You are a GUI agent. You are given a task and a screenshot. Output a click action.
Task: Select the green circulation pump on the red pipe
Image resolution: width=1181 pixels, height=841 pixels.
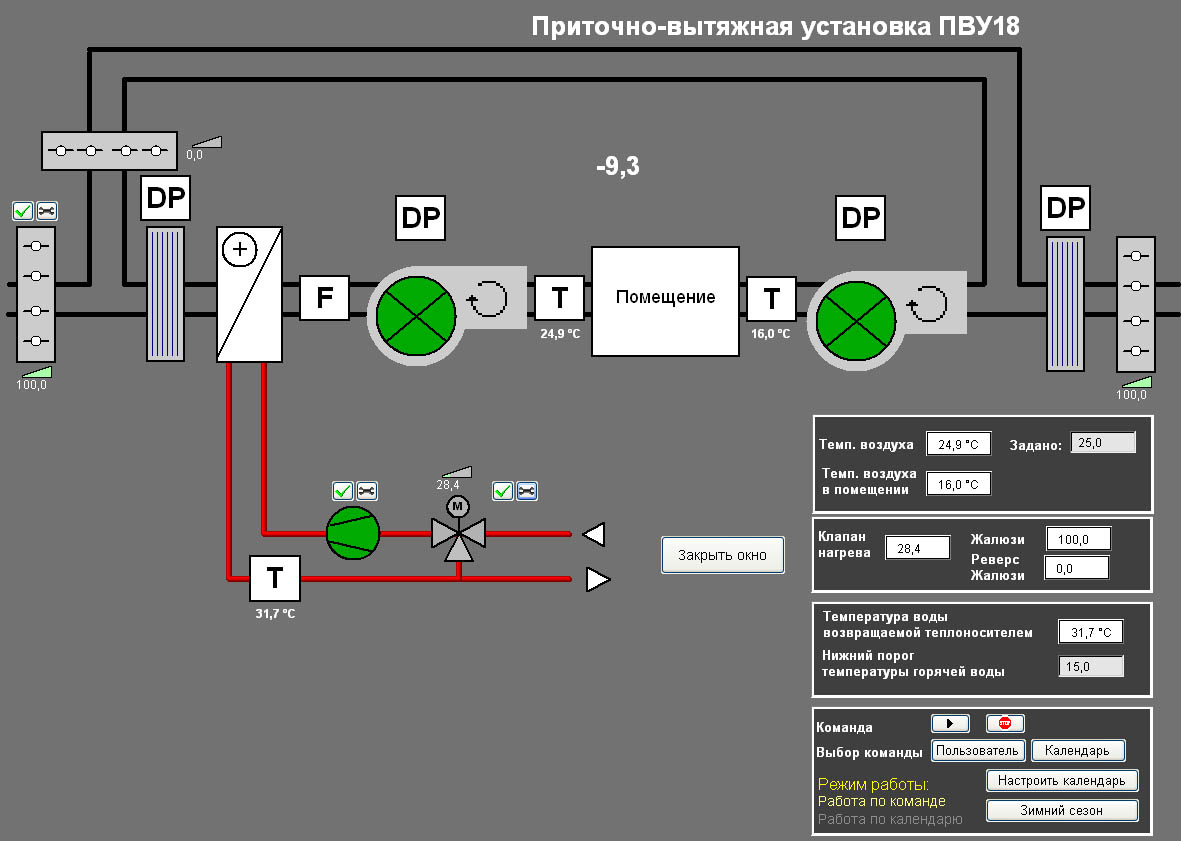[x=353, y=533]
